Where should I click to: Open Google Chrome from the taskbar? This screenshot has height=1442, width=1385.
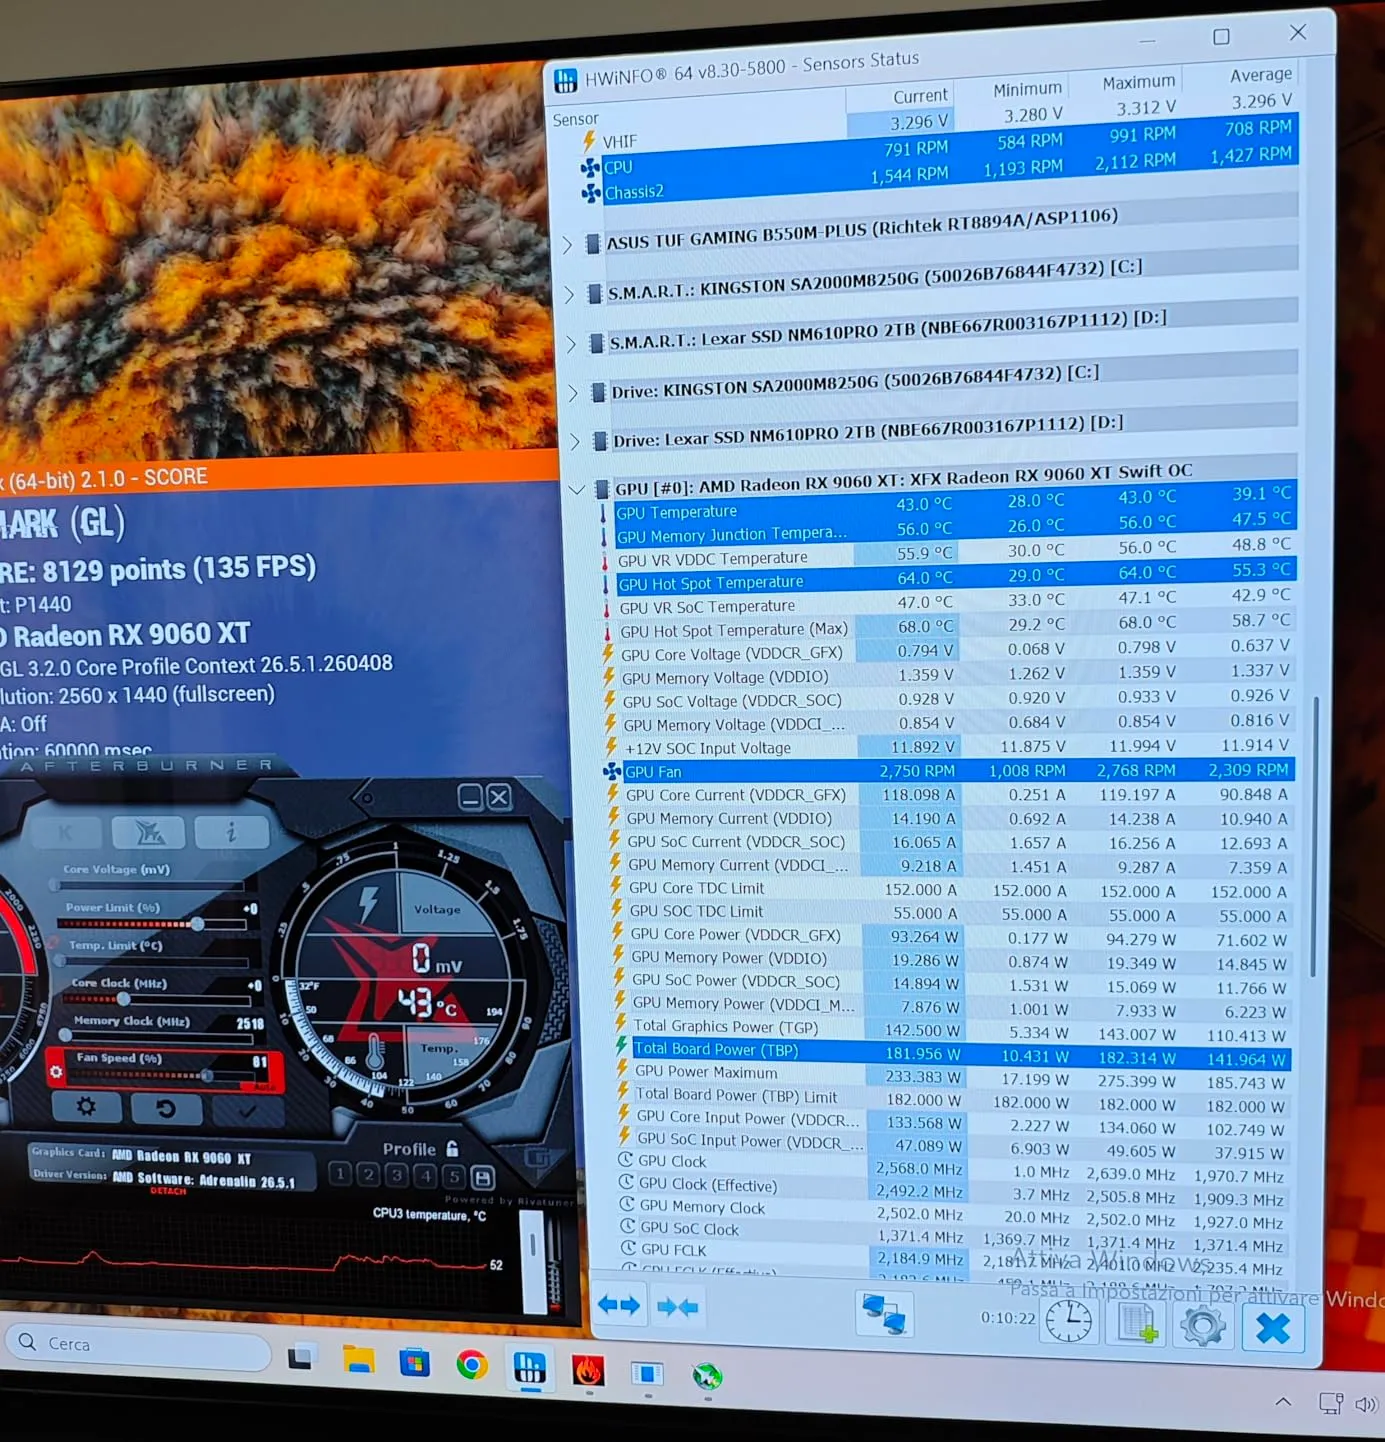[472, 1364]
